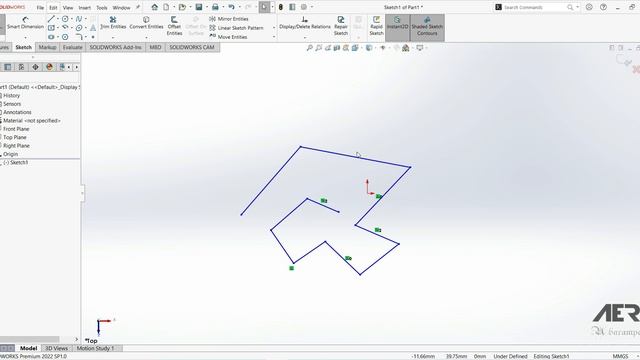
Task: Open SOLIDWORKS Help question mark
Action: [603, 7]
